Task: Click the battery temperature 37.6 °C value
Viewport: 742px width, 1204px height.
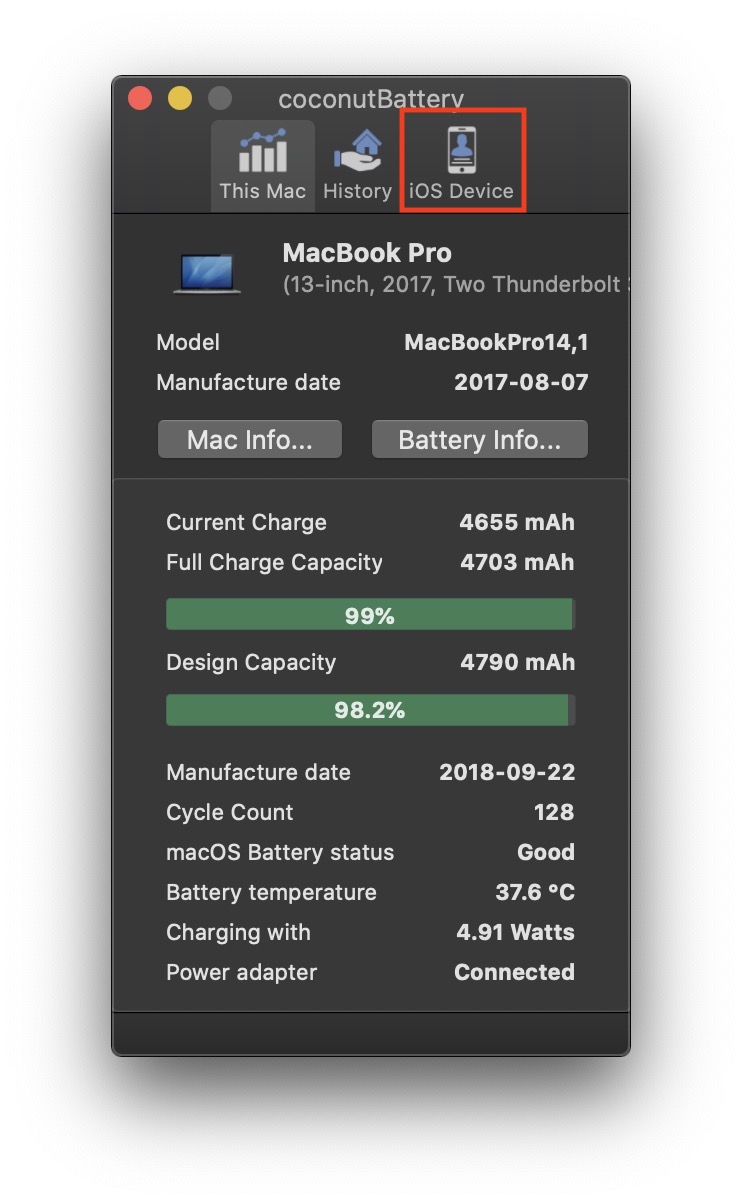Action: coord(534,893)
